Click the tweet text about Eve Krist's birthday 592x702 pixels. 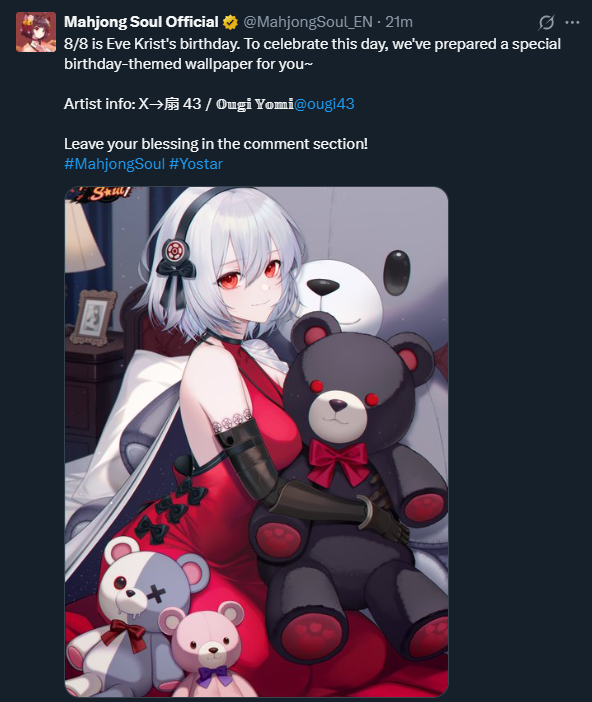[312, 54]
